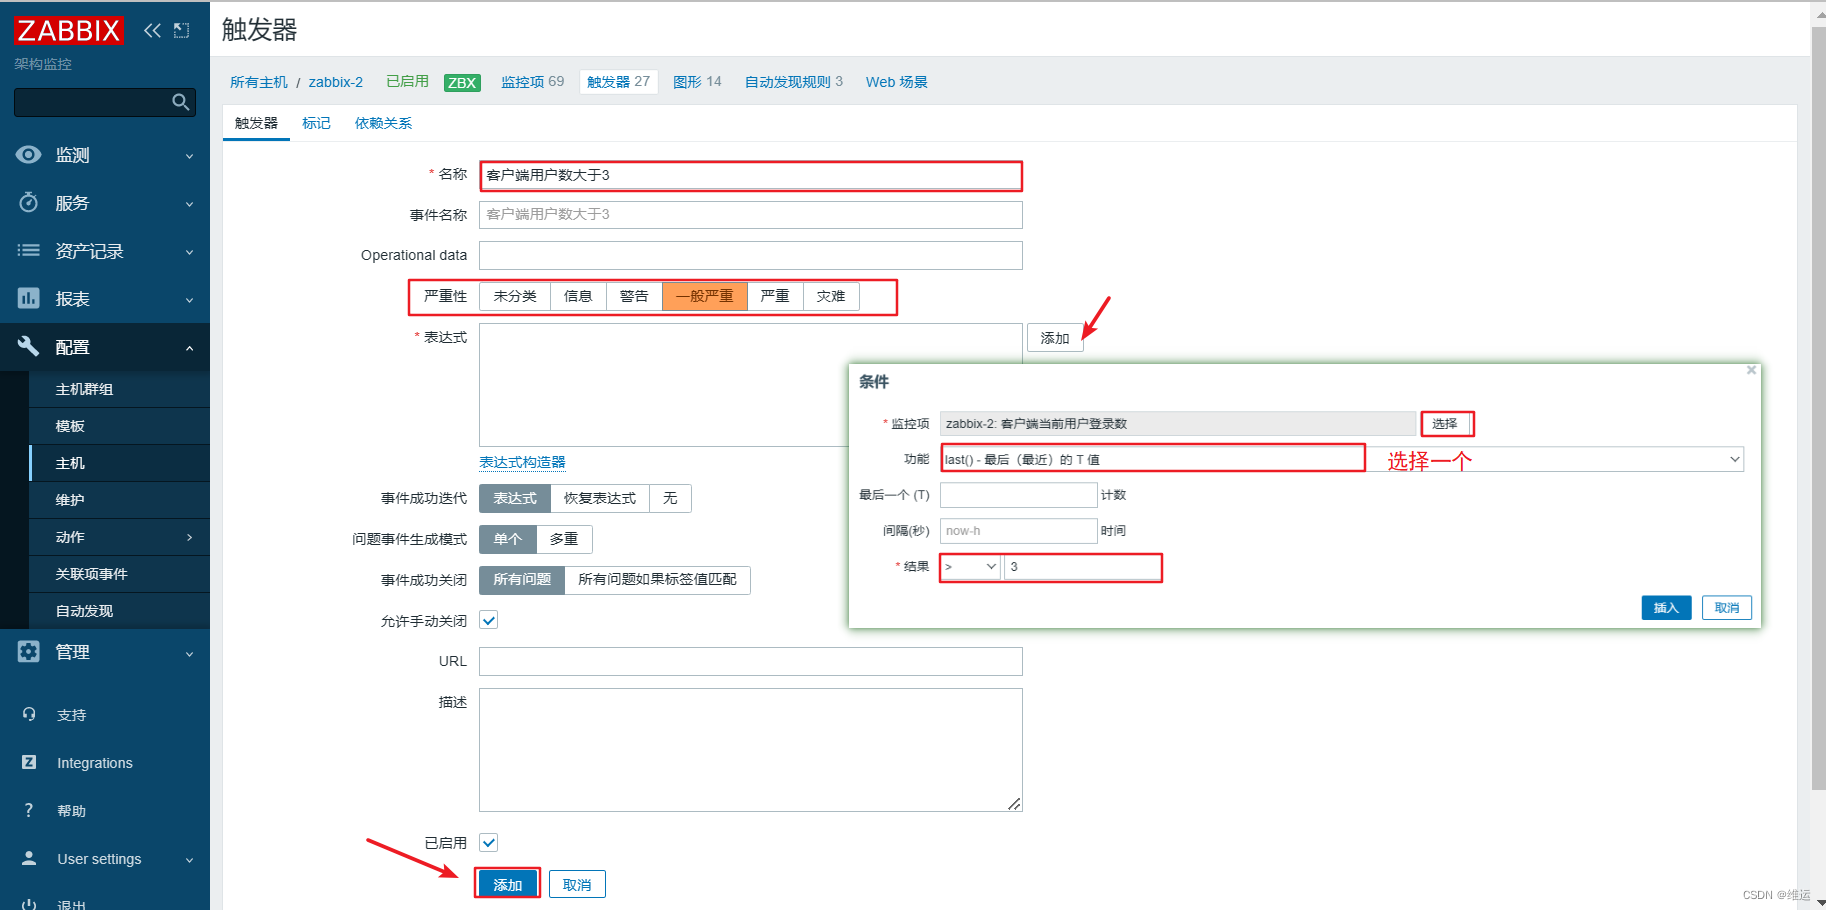The height and width of the screenshot is (910, 1826).
Task: Click the 所有主机 breadcrumb link
Action: click(258, 82)
